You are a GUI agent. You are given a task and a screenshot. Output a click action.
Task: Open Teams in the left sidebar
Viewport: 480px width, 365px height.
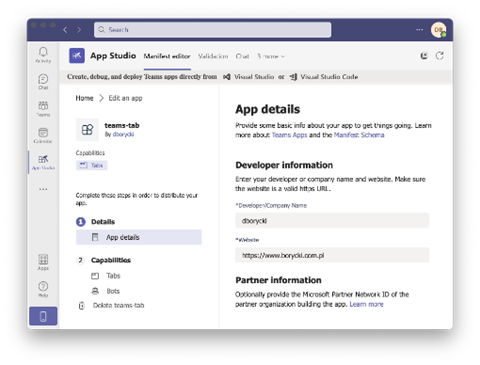[x=43, y=109]
